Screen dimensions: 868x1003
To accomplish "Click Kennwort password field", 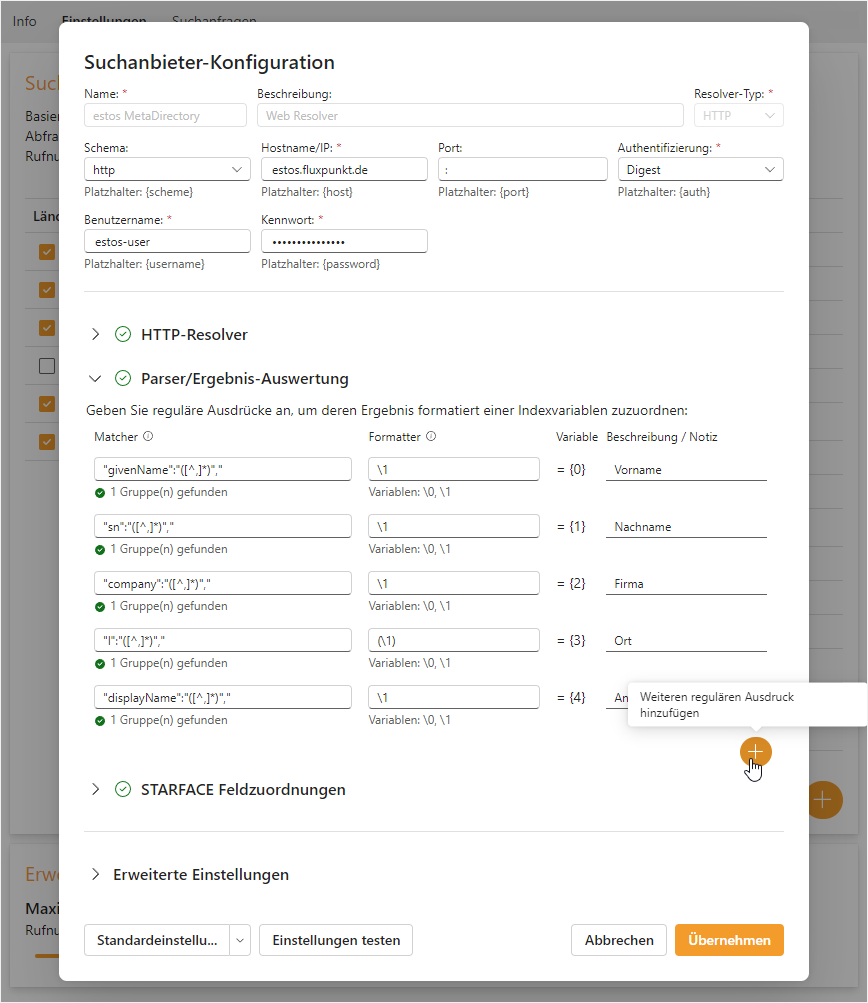I will click(344, 242).
